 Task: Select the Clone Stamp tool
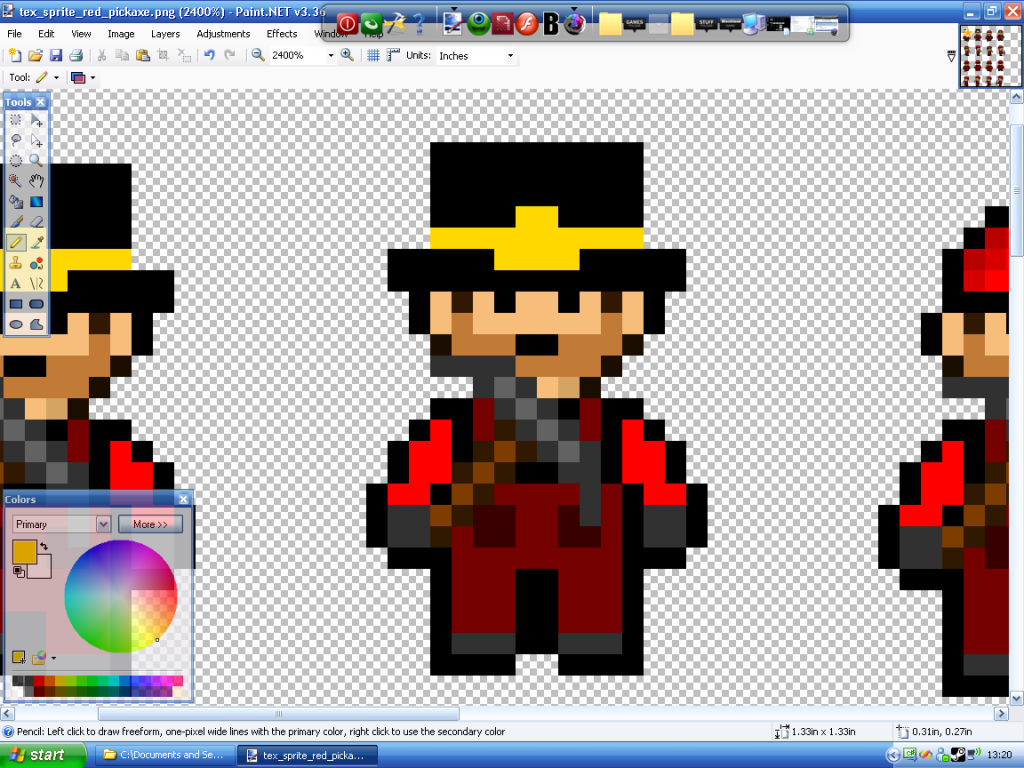[x=16, y=263]
